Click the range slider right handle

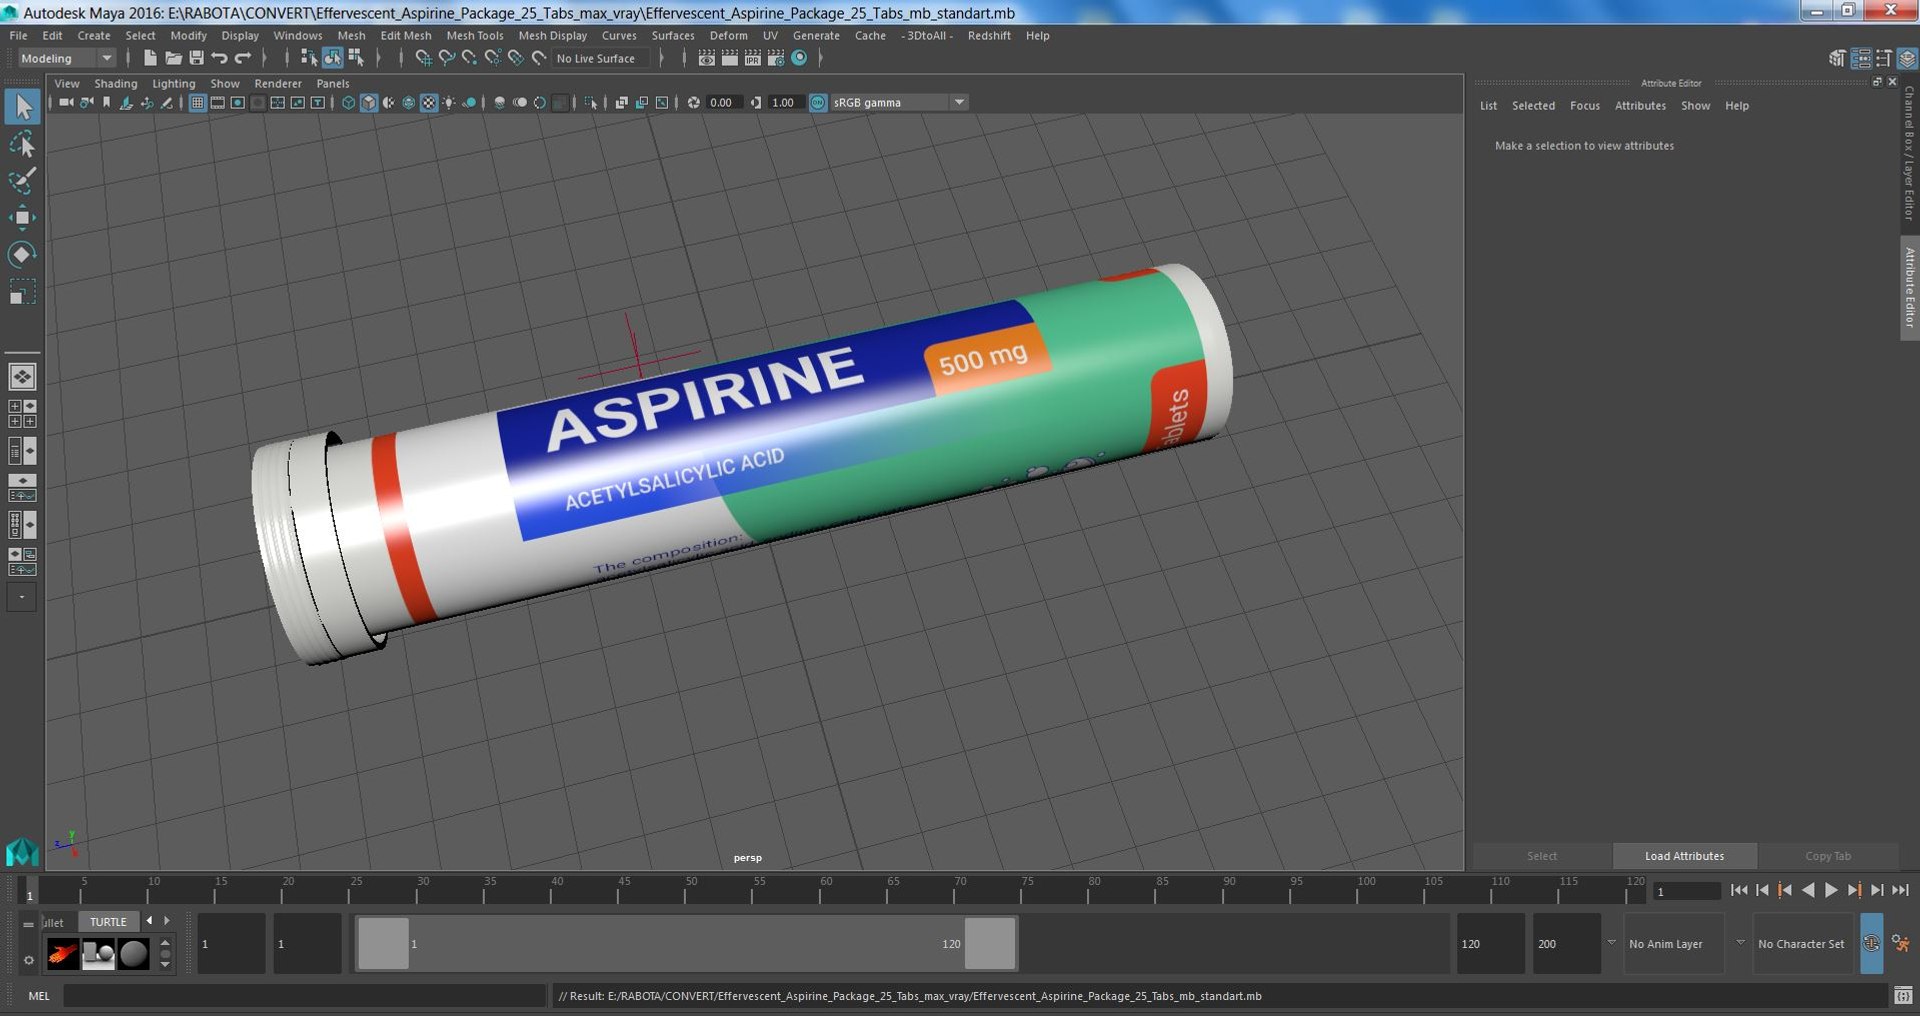tap(990, 944)
